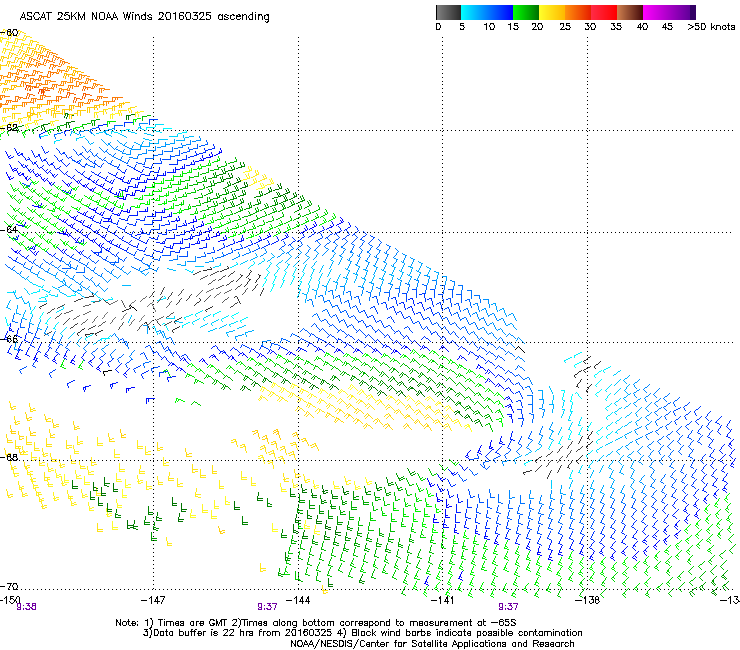Click the purple 9:37 label near -144
This screenshot has height=650, width=740.
click(267, 607)
